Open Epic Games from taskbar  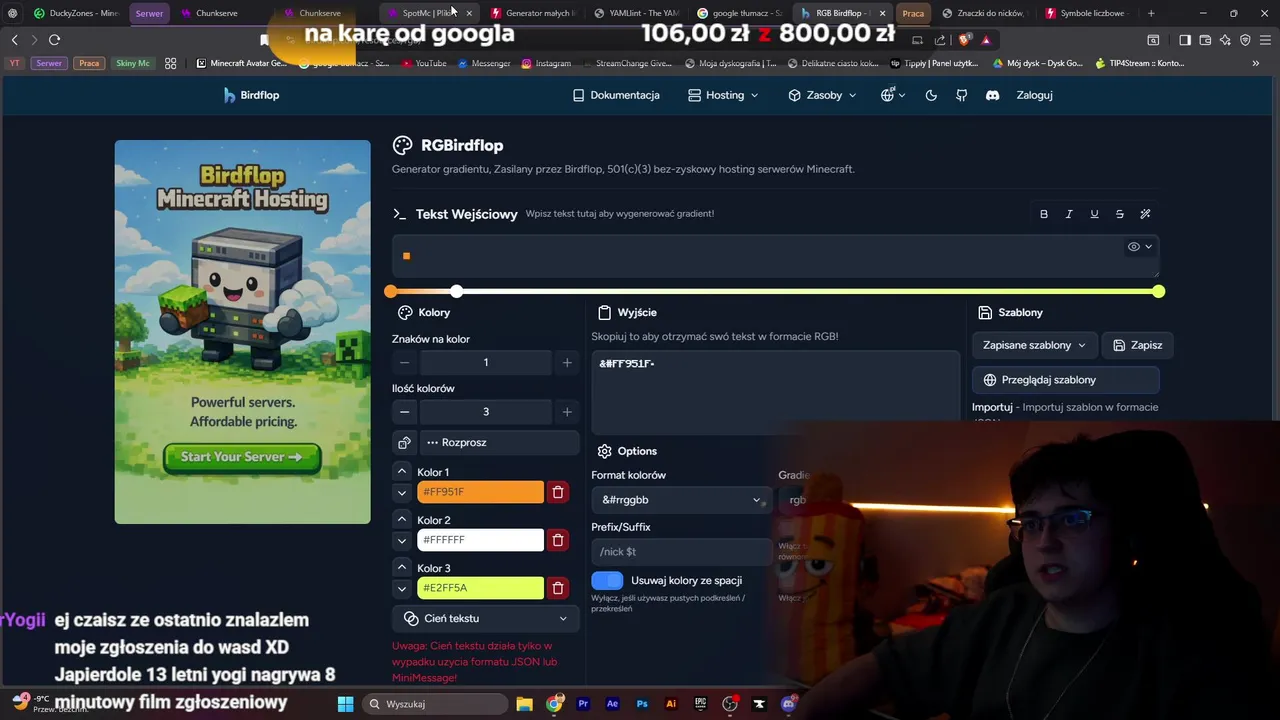point(701,704)
